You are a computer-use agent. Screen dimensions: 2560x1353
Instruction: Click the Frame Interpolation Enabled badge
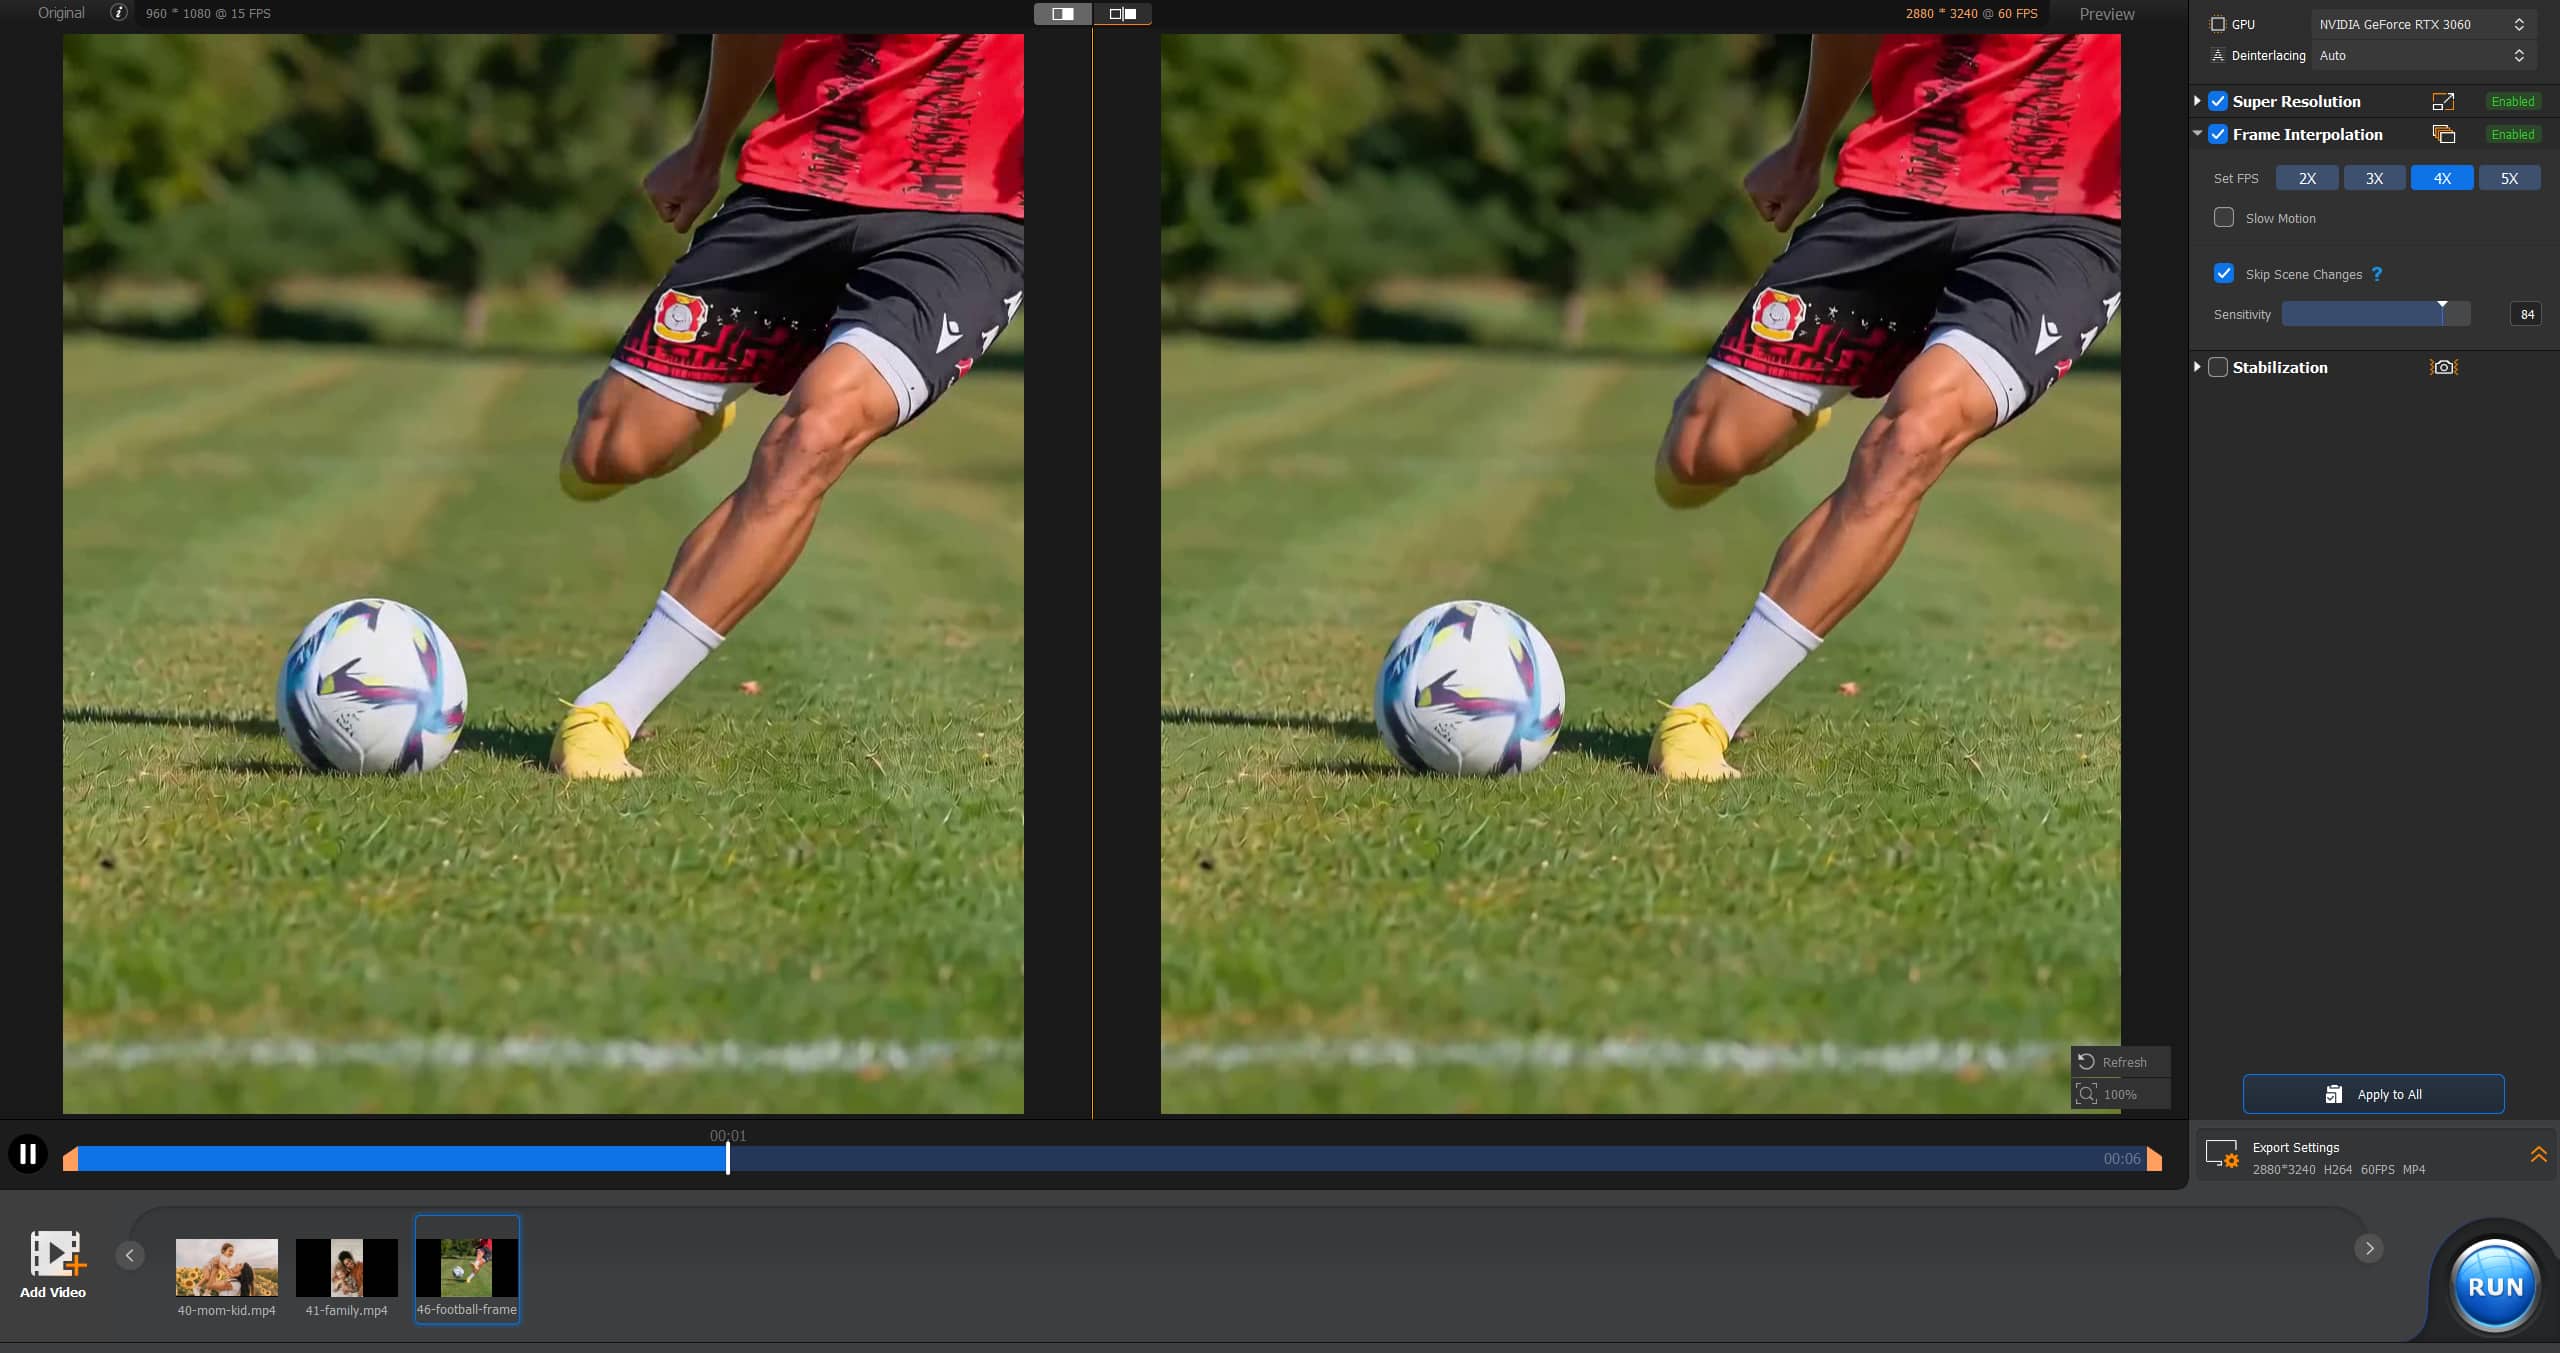point(2512,134)
